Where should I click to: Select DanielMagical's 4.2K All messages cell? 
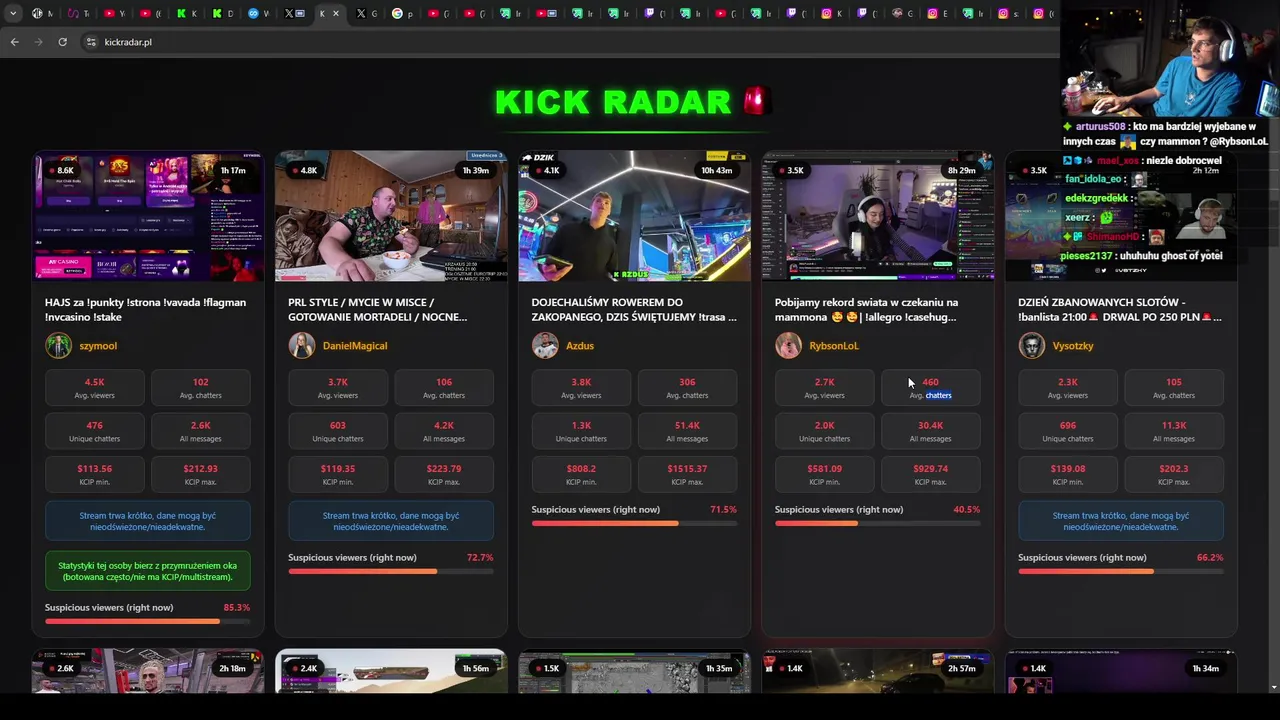pyautogui.click(x=444, y=431)
